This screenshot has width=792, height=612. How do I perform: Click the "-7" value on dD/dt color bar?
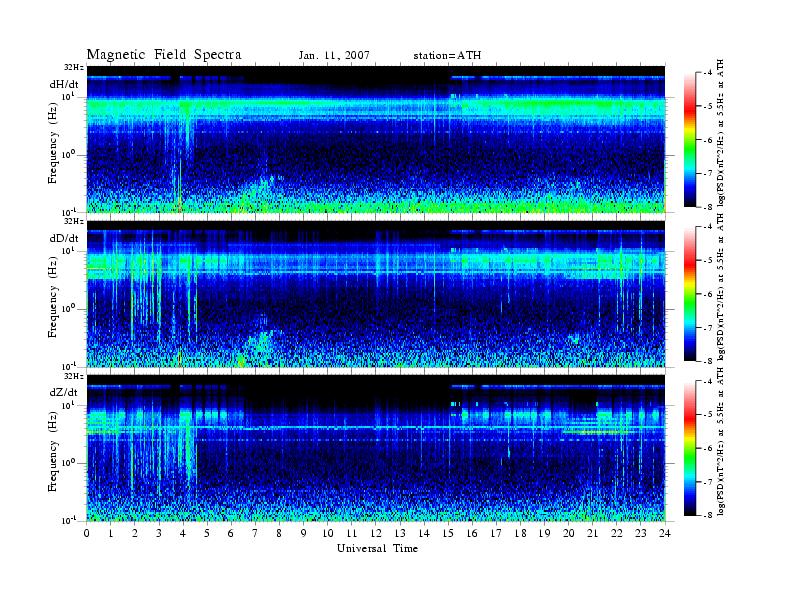point(709,328)
